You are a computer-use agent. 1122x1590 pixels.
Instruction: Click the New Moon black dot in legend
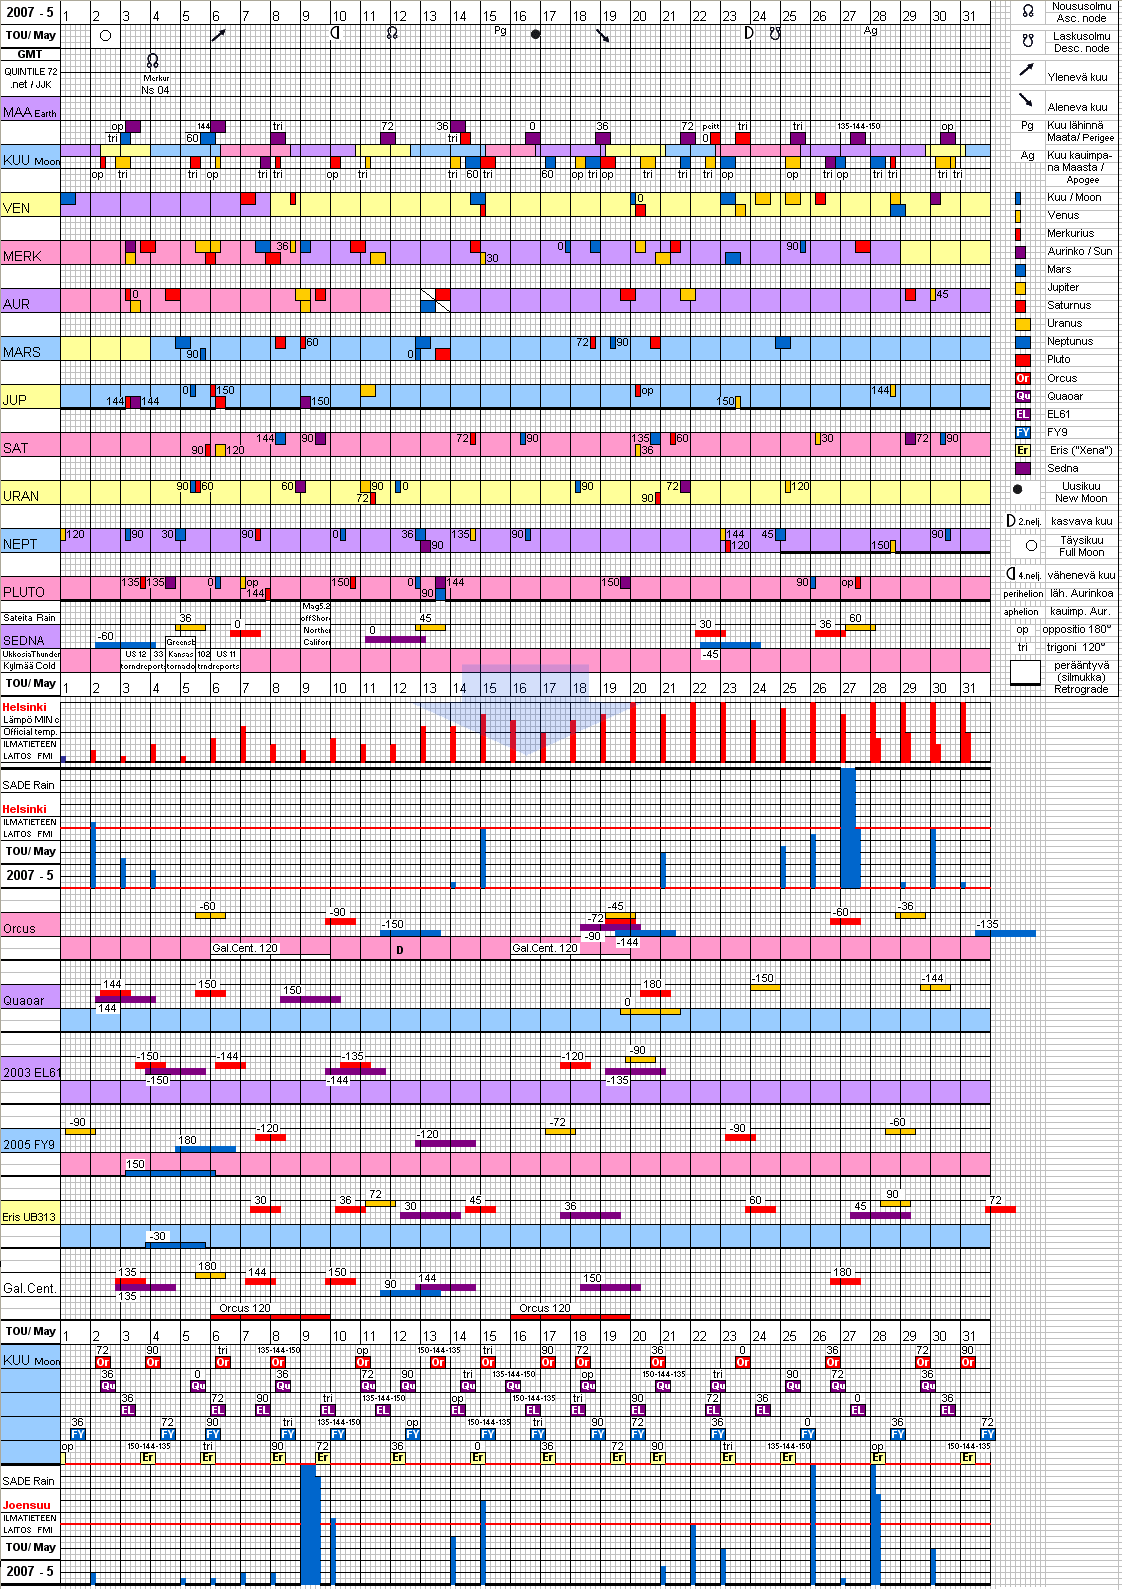[1018, 490]
